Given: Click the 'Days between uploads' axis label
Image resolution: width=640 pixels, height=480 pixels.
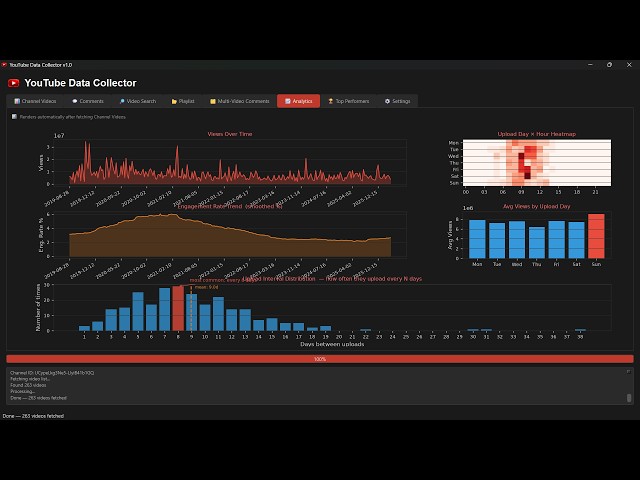Looking at the screenshot, I should coord(332,344).
